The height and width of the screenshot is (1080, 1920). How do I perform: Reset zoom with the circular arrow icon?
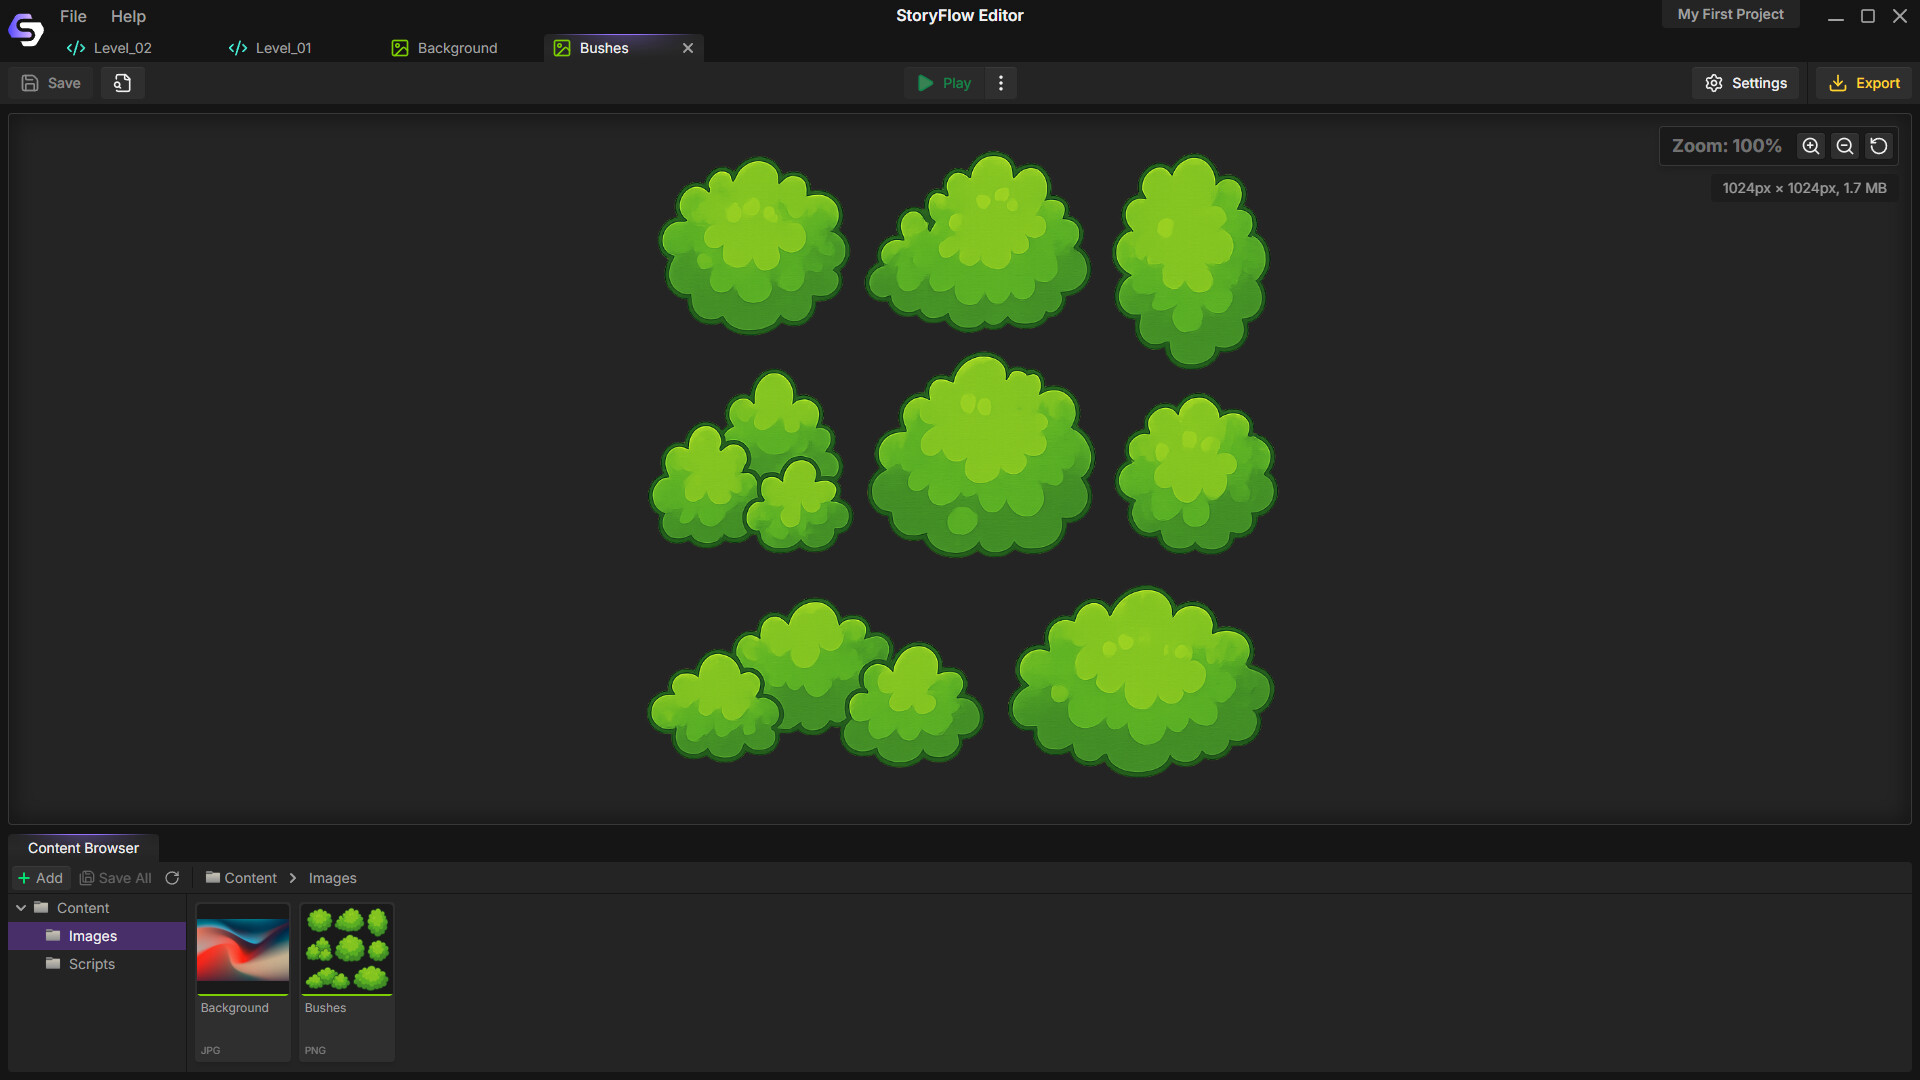(1879, 146)
